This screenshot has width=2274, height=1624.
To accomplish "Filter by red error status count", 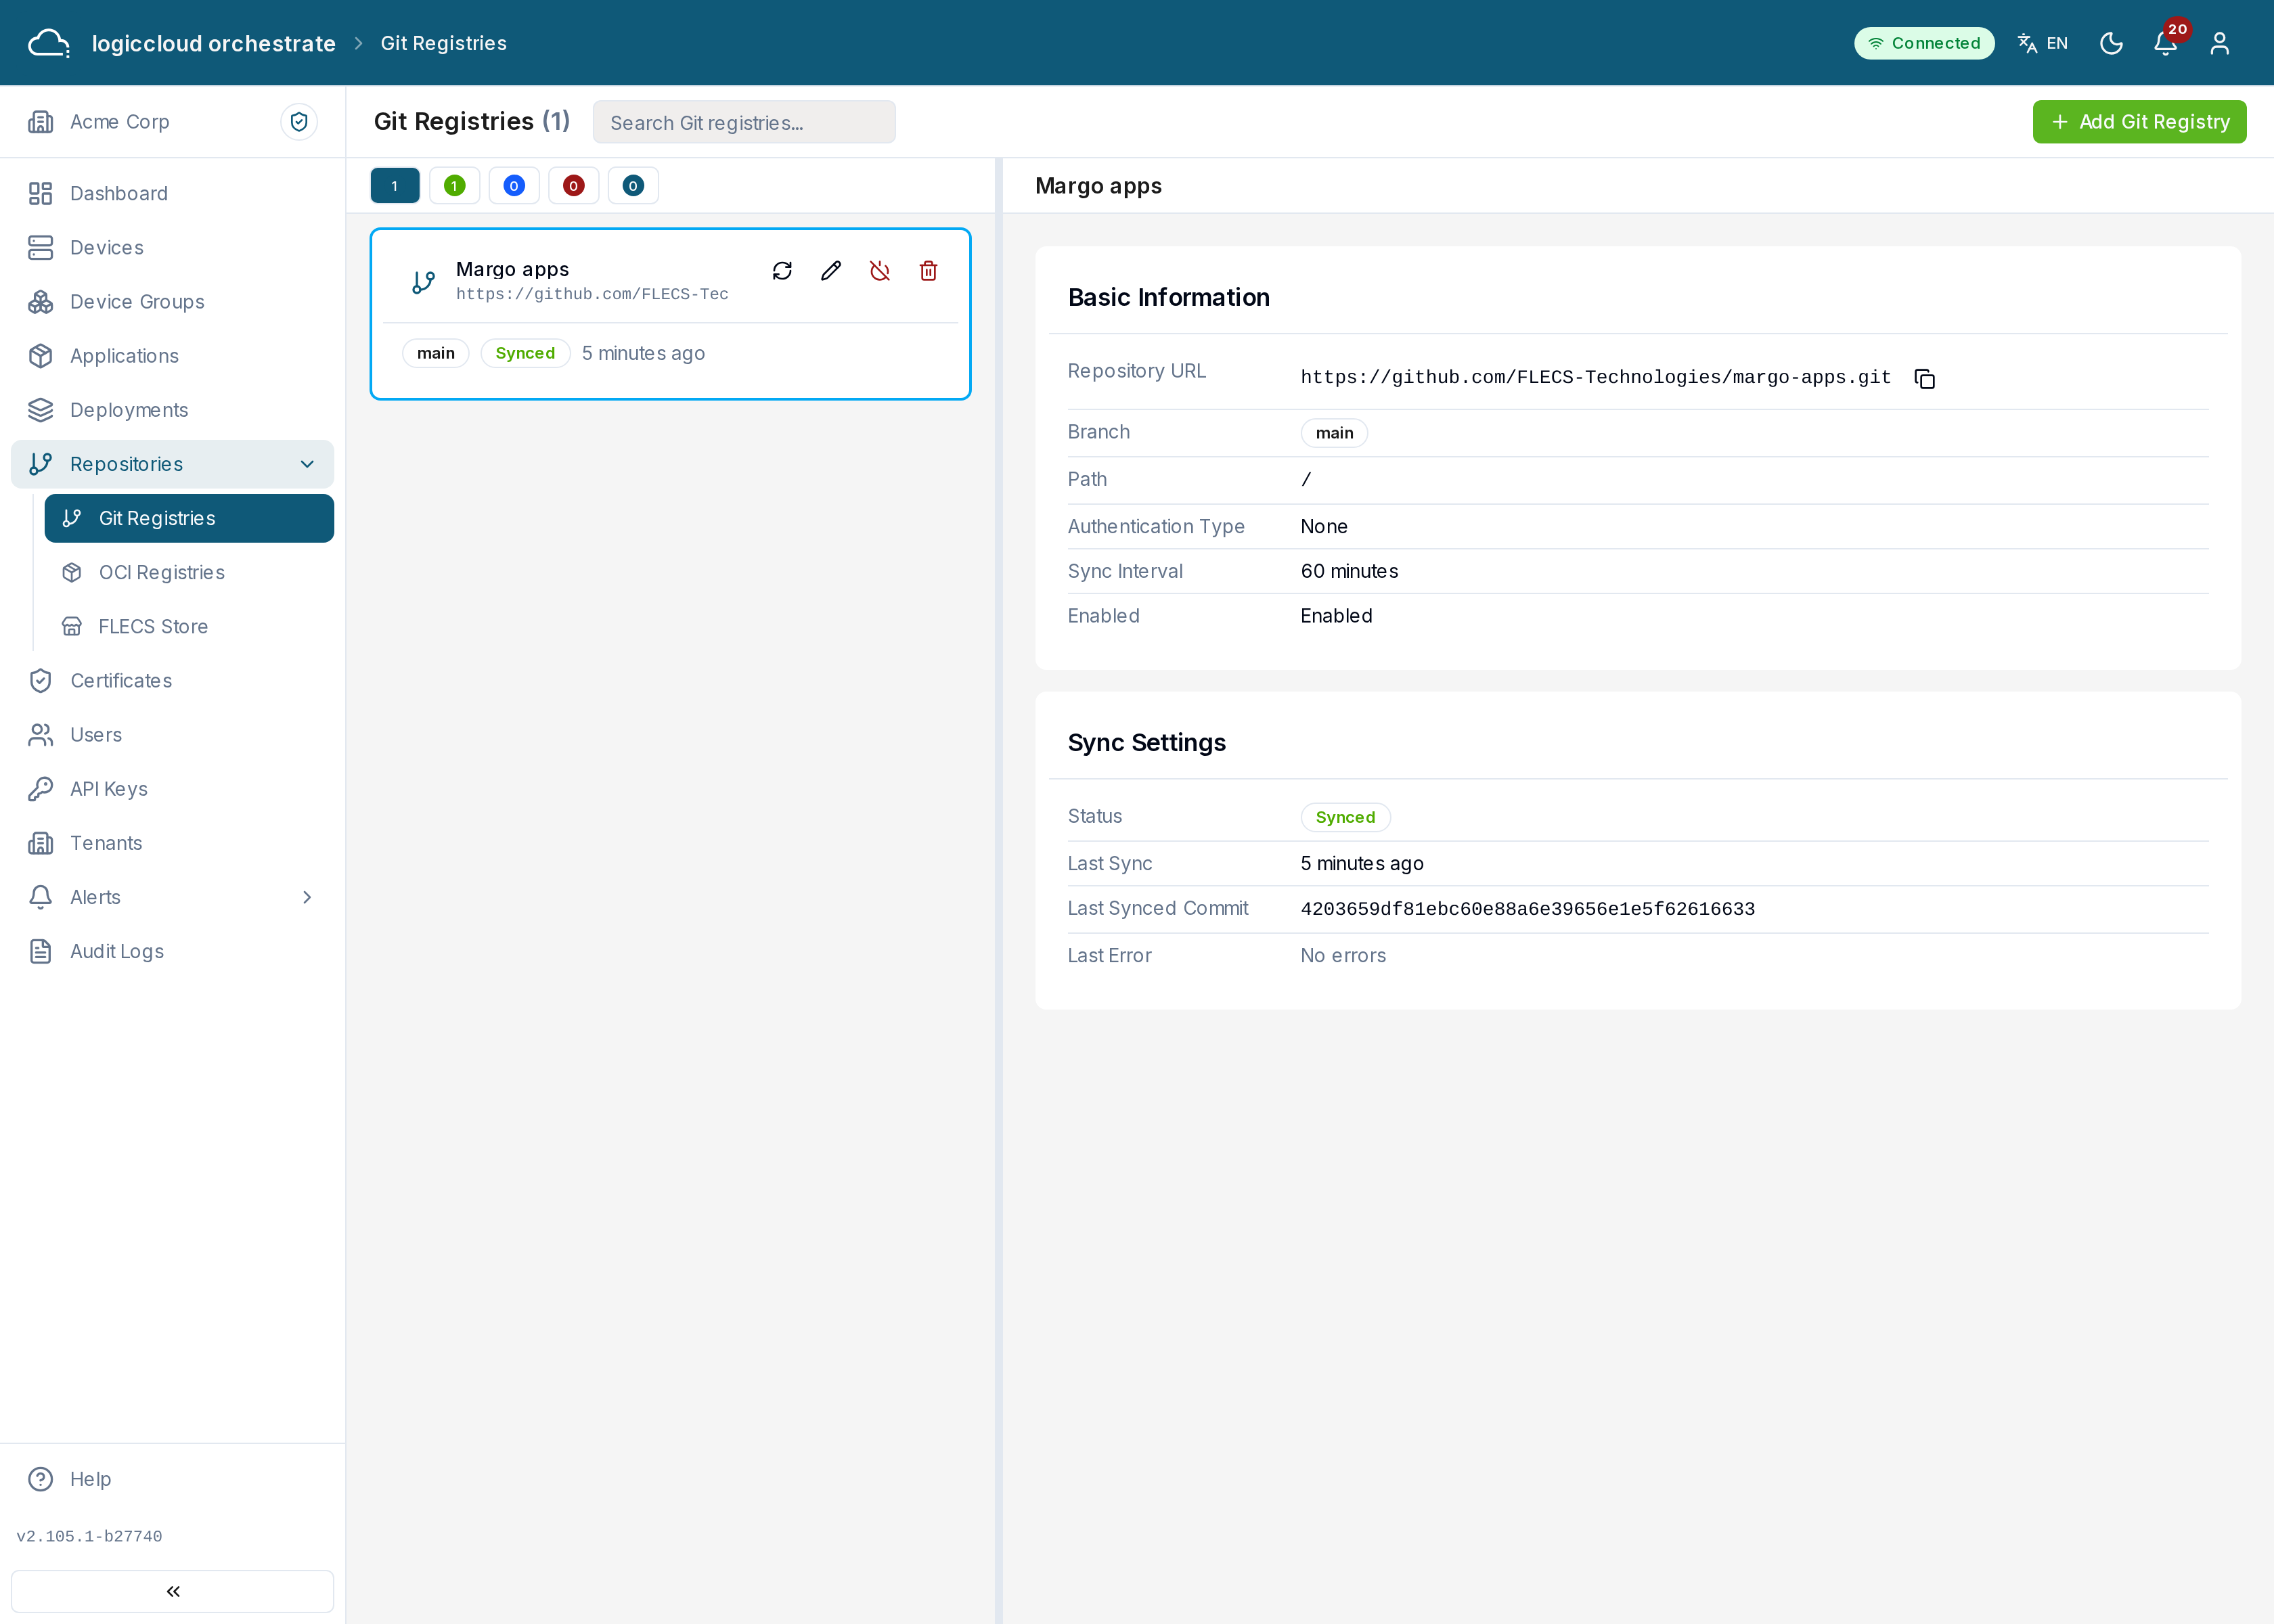I will pyautogui.click(x=574, y=186).
